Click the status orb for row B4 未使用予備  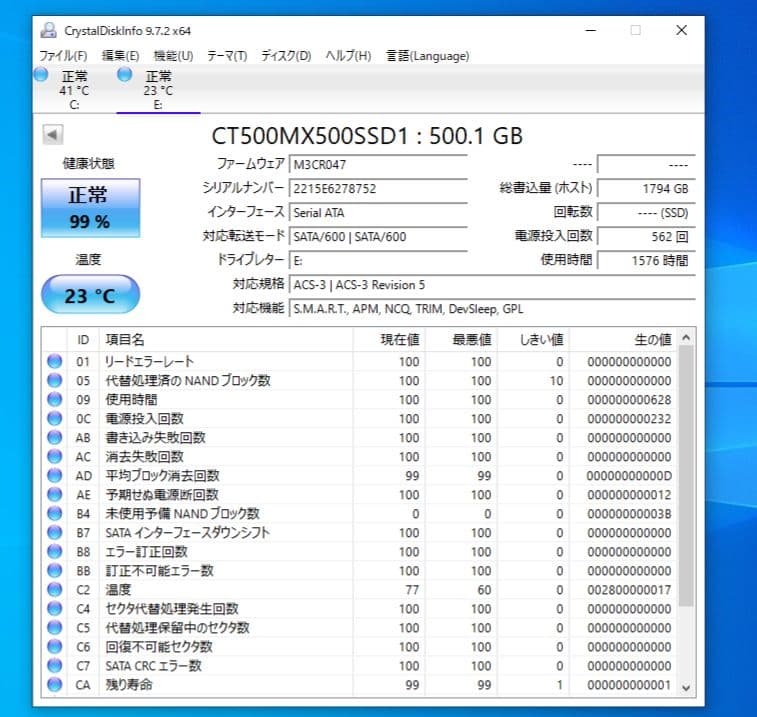coord(55,513)
